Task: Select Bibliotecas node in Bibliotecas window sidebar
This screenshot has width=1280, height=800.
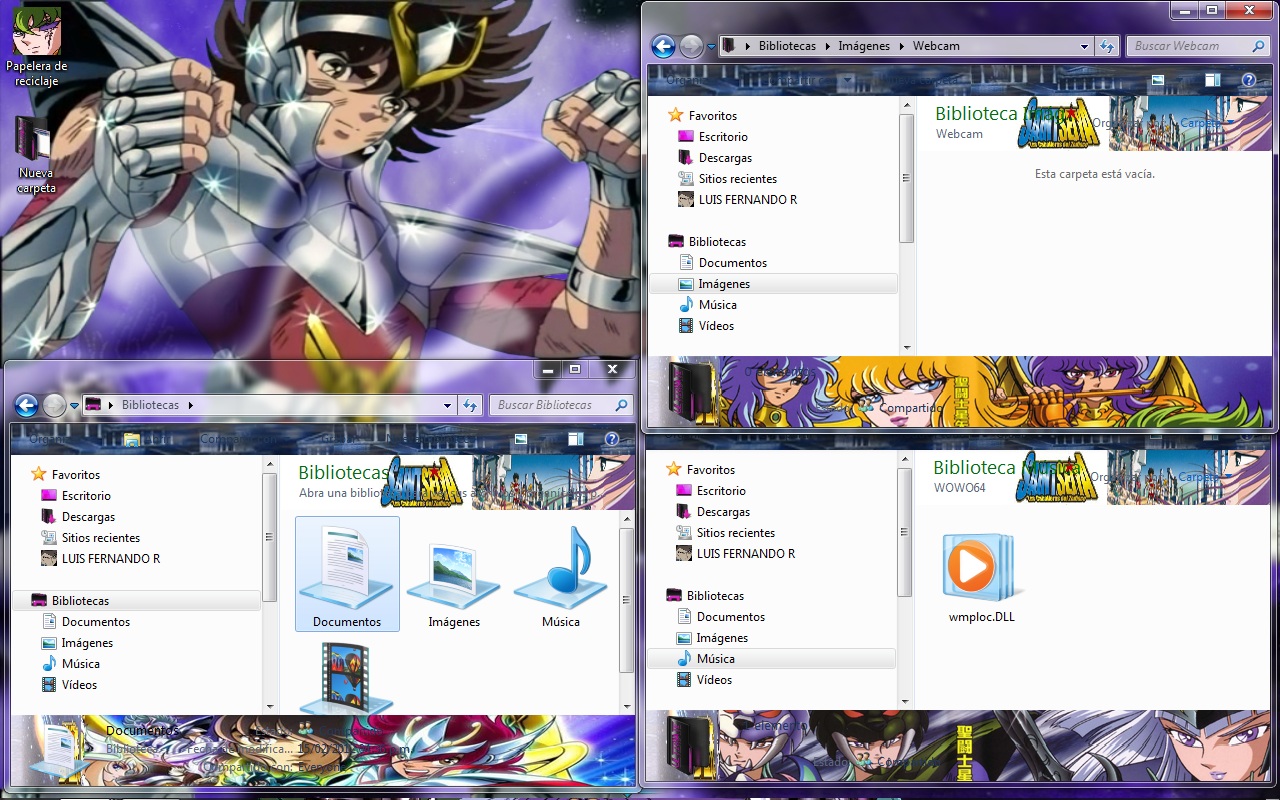Action: pos(137,601)
